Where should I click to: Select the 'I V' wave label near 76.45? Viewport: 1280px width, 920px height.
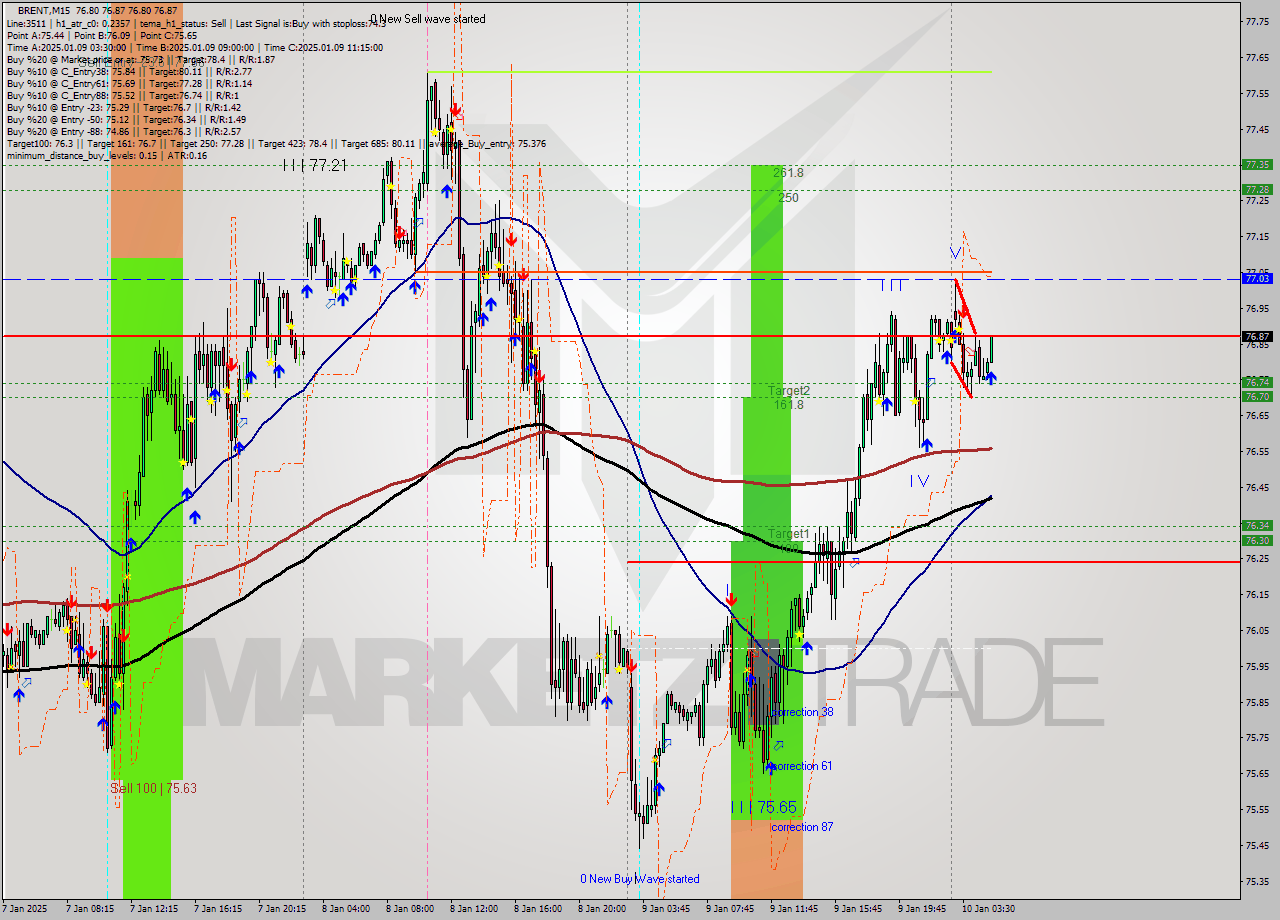coord(920,481)
